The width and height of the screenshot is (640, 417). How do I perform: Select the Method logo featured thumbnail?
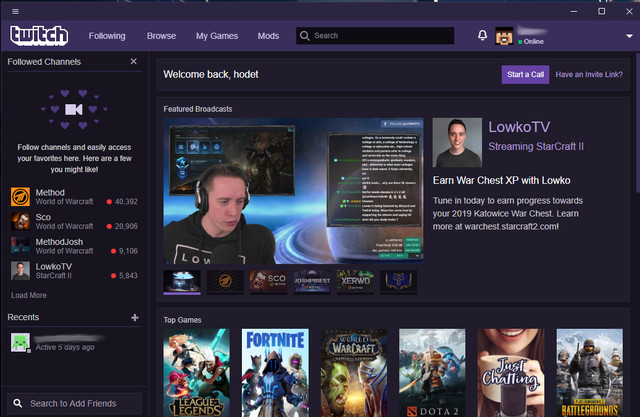point(225,281)
